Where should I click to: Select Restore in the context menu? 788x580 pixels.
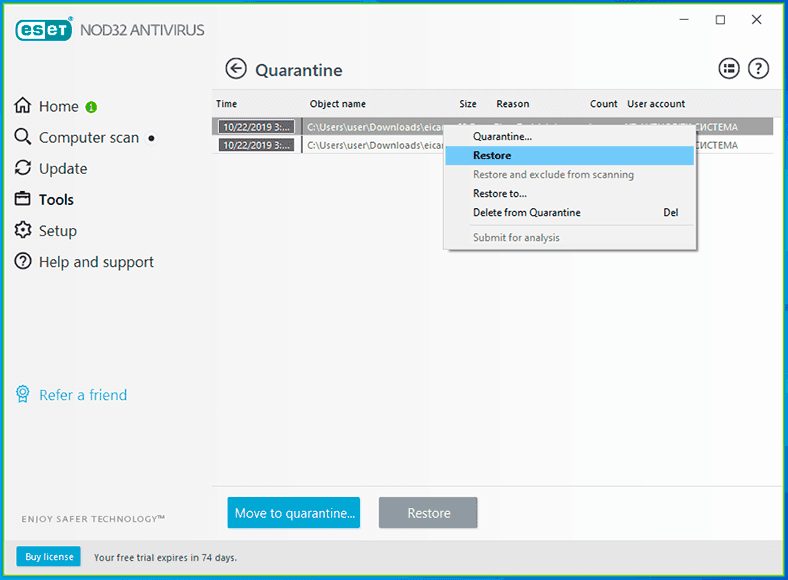pyautogui.click(x=569, y=155)
